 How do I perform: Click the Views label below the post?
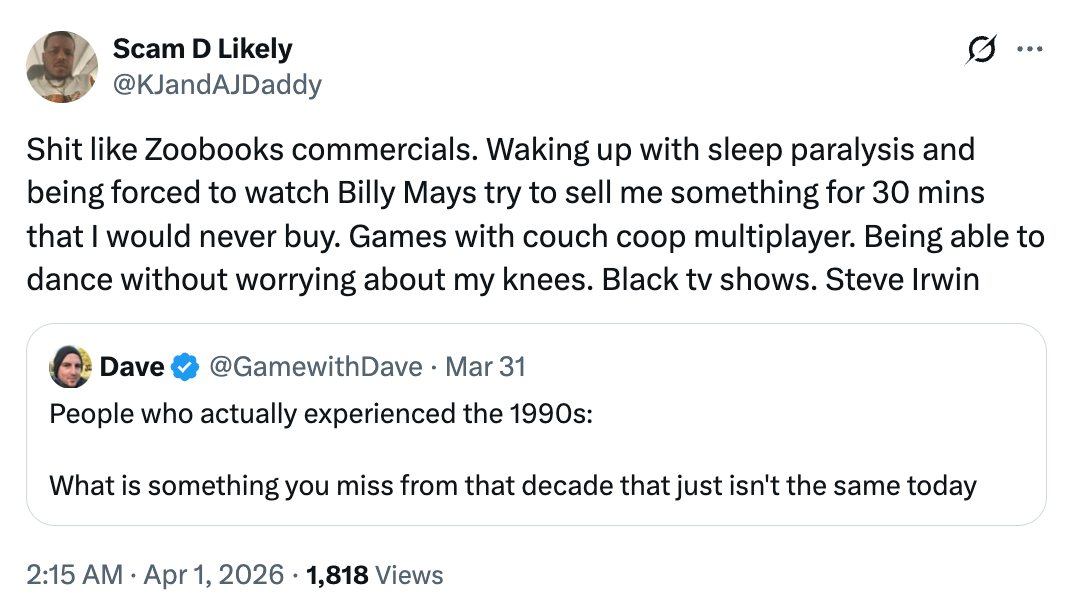[410, 575]
